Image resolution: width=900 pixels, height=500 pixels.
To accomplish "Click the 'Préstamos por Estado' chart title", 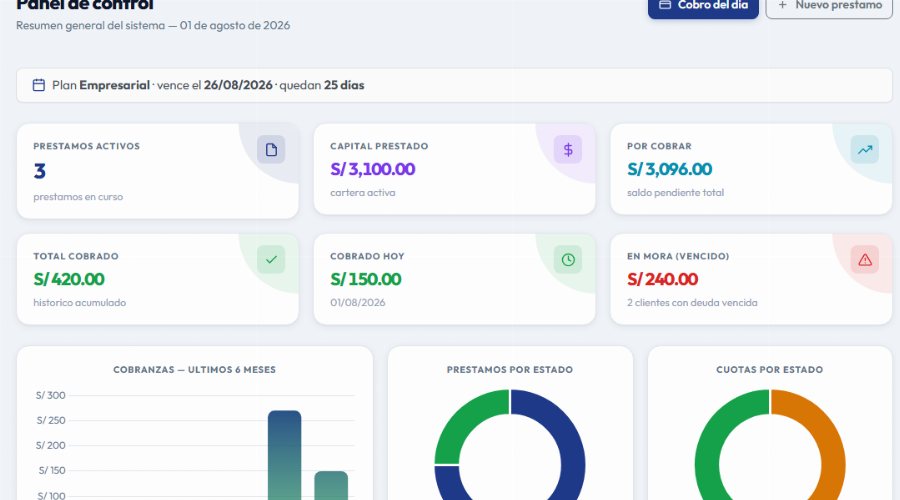I will pyautogui.click(x=510, y=370).
